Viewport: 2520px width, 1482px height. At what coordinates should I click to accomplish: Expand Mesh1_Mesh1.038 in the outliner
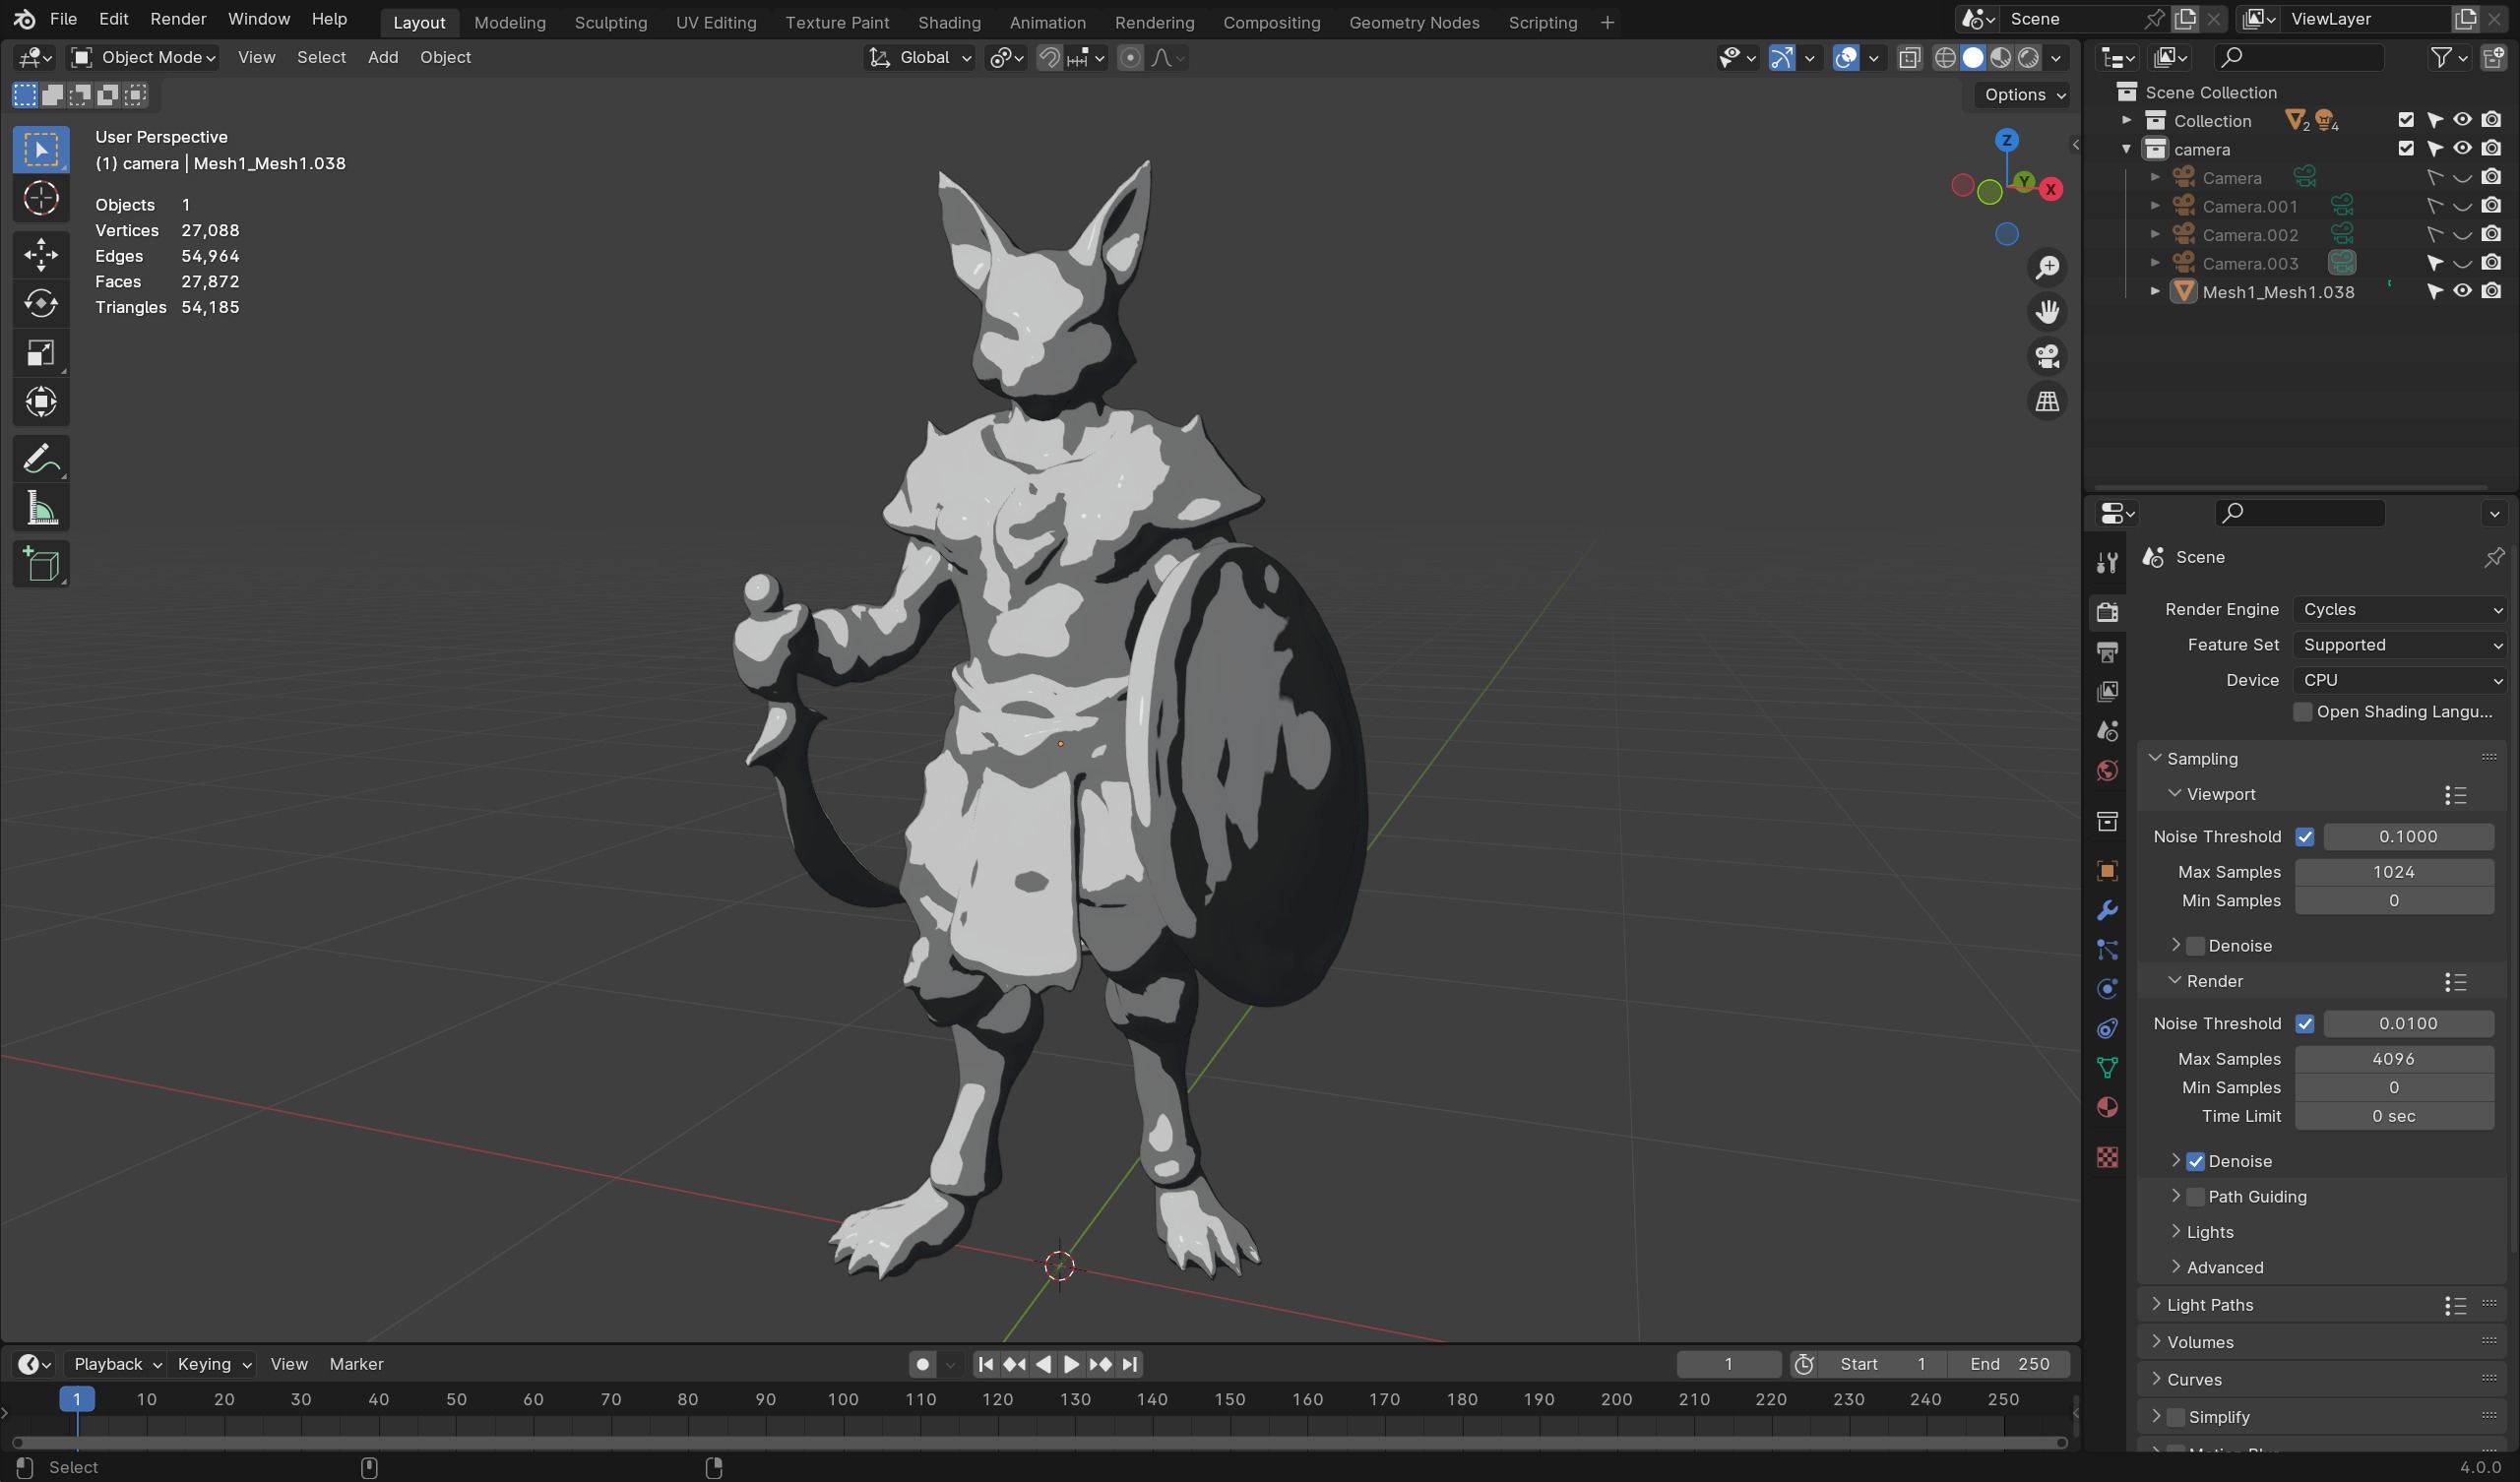coord(2155,292)
